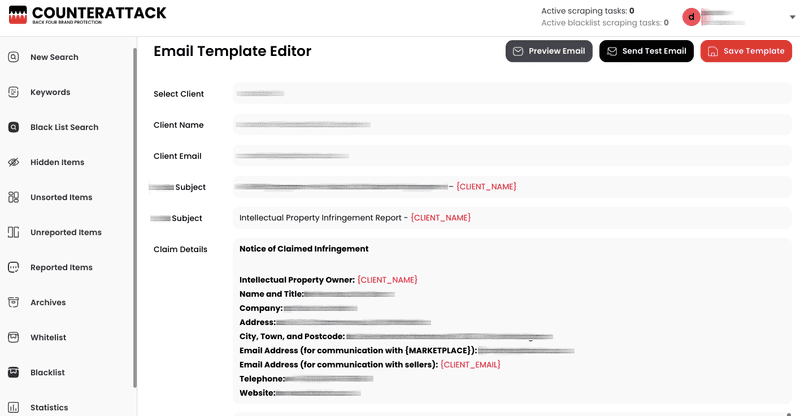Click the Preview Email button
Screen dimensions: 800x416
pyautogui.click(x=549, y=51)
